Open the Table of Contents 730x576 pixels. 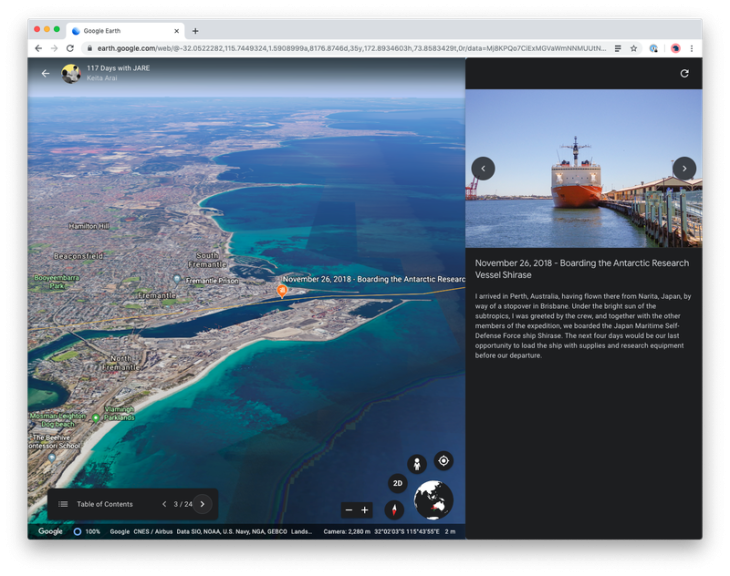tap(96, 504)
